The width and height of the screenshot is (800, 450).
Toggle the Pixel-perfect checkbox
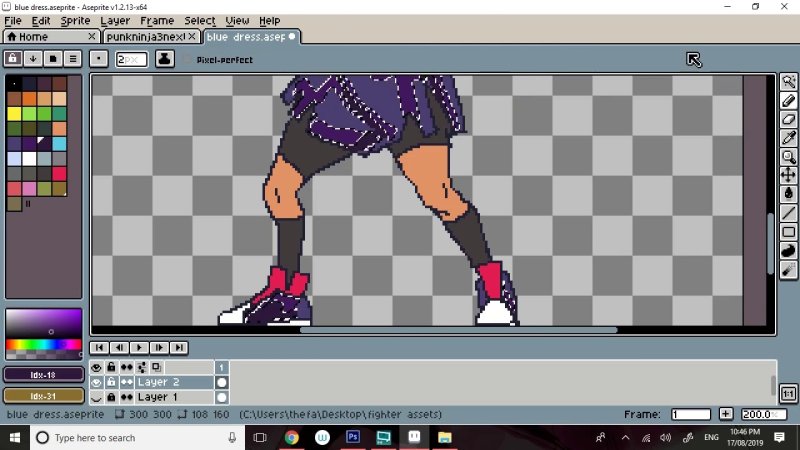coord(187,60)
